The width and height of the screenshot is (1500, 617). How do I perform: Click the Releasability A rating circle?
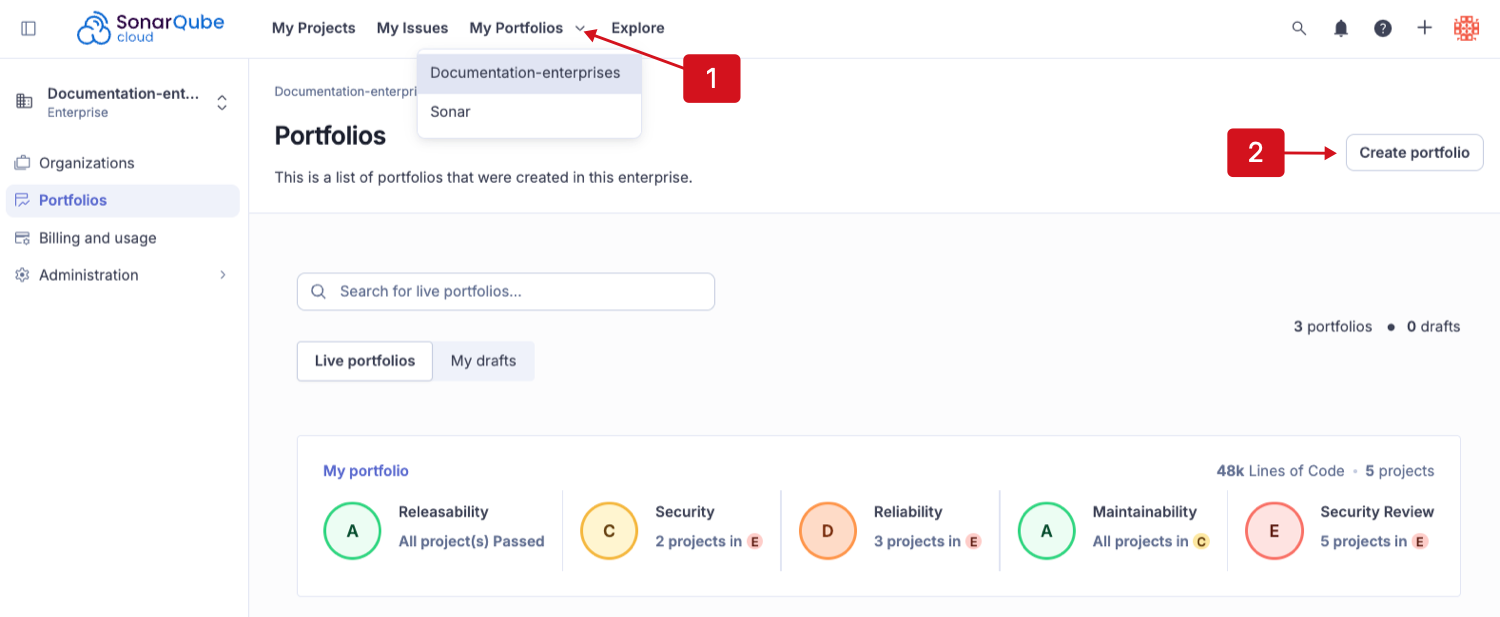[x=352, y=531]
